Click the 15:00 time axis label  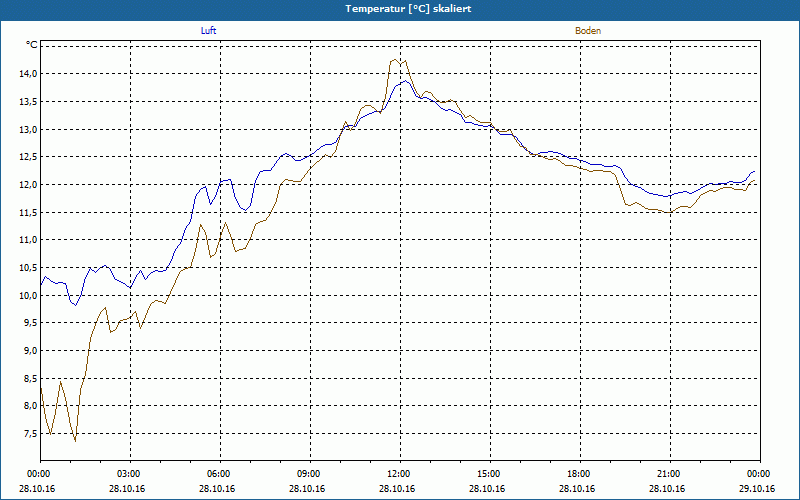tap(490, 474)
